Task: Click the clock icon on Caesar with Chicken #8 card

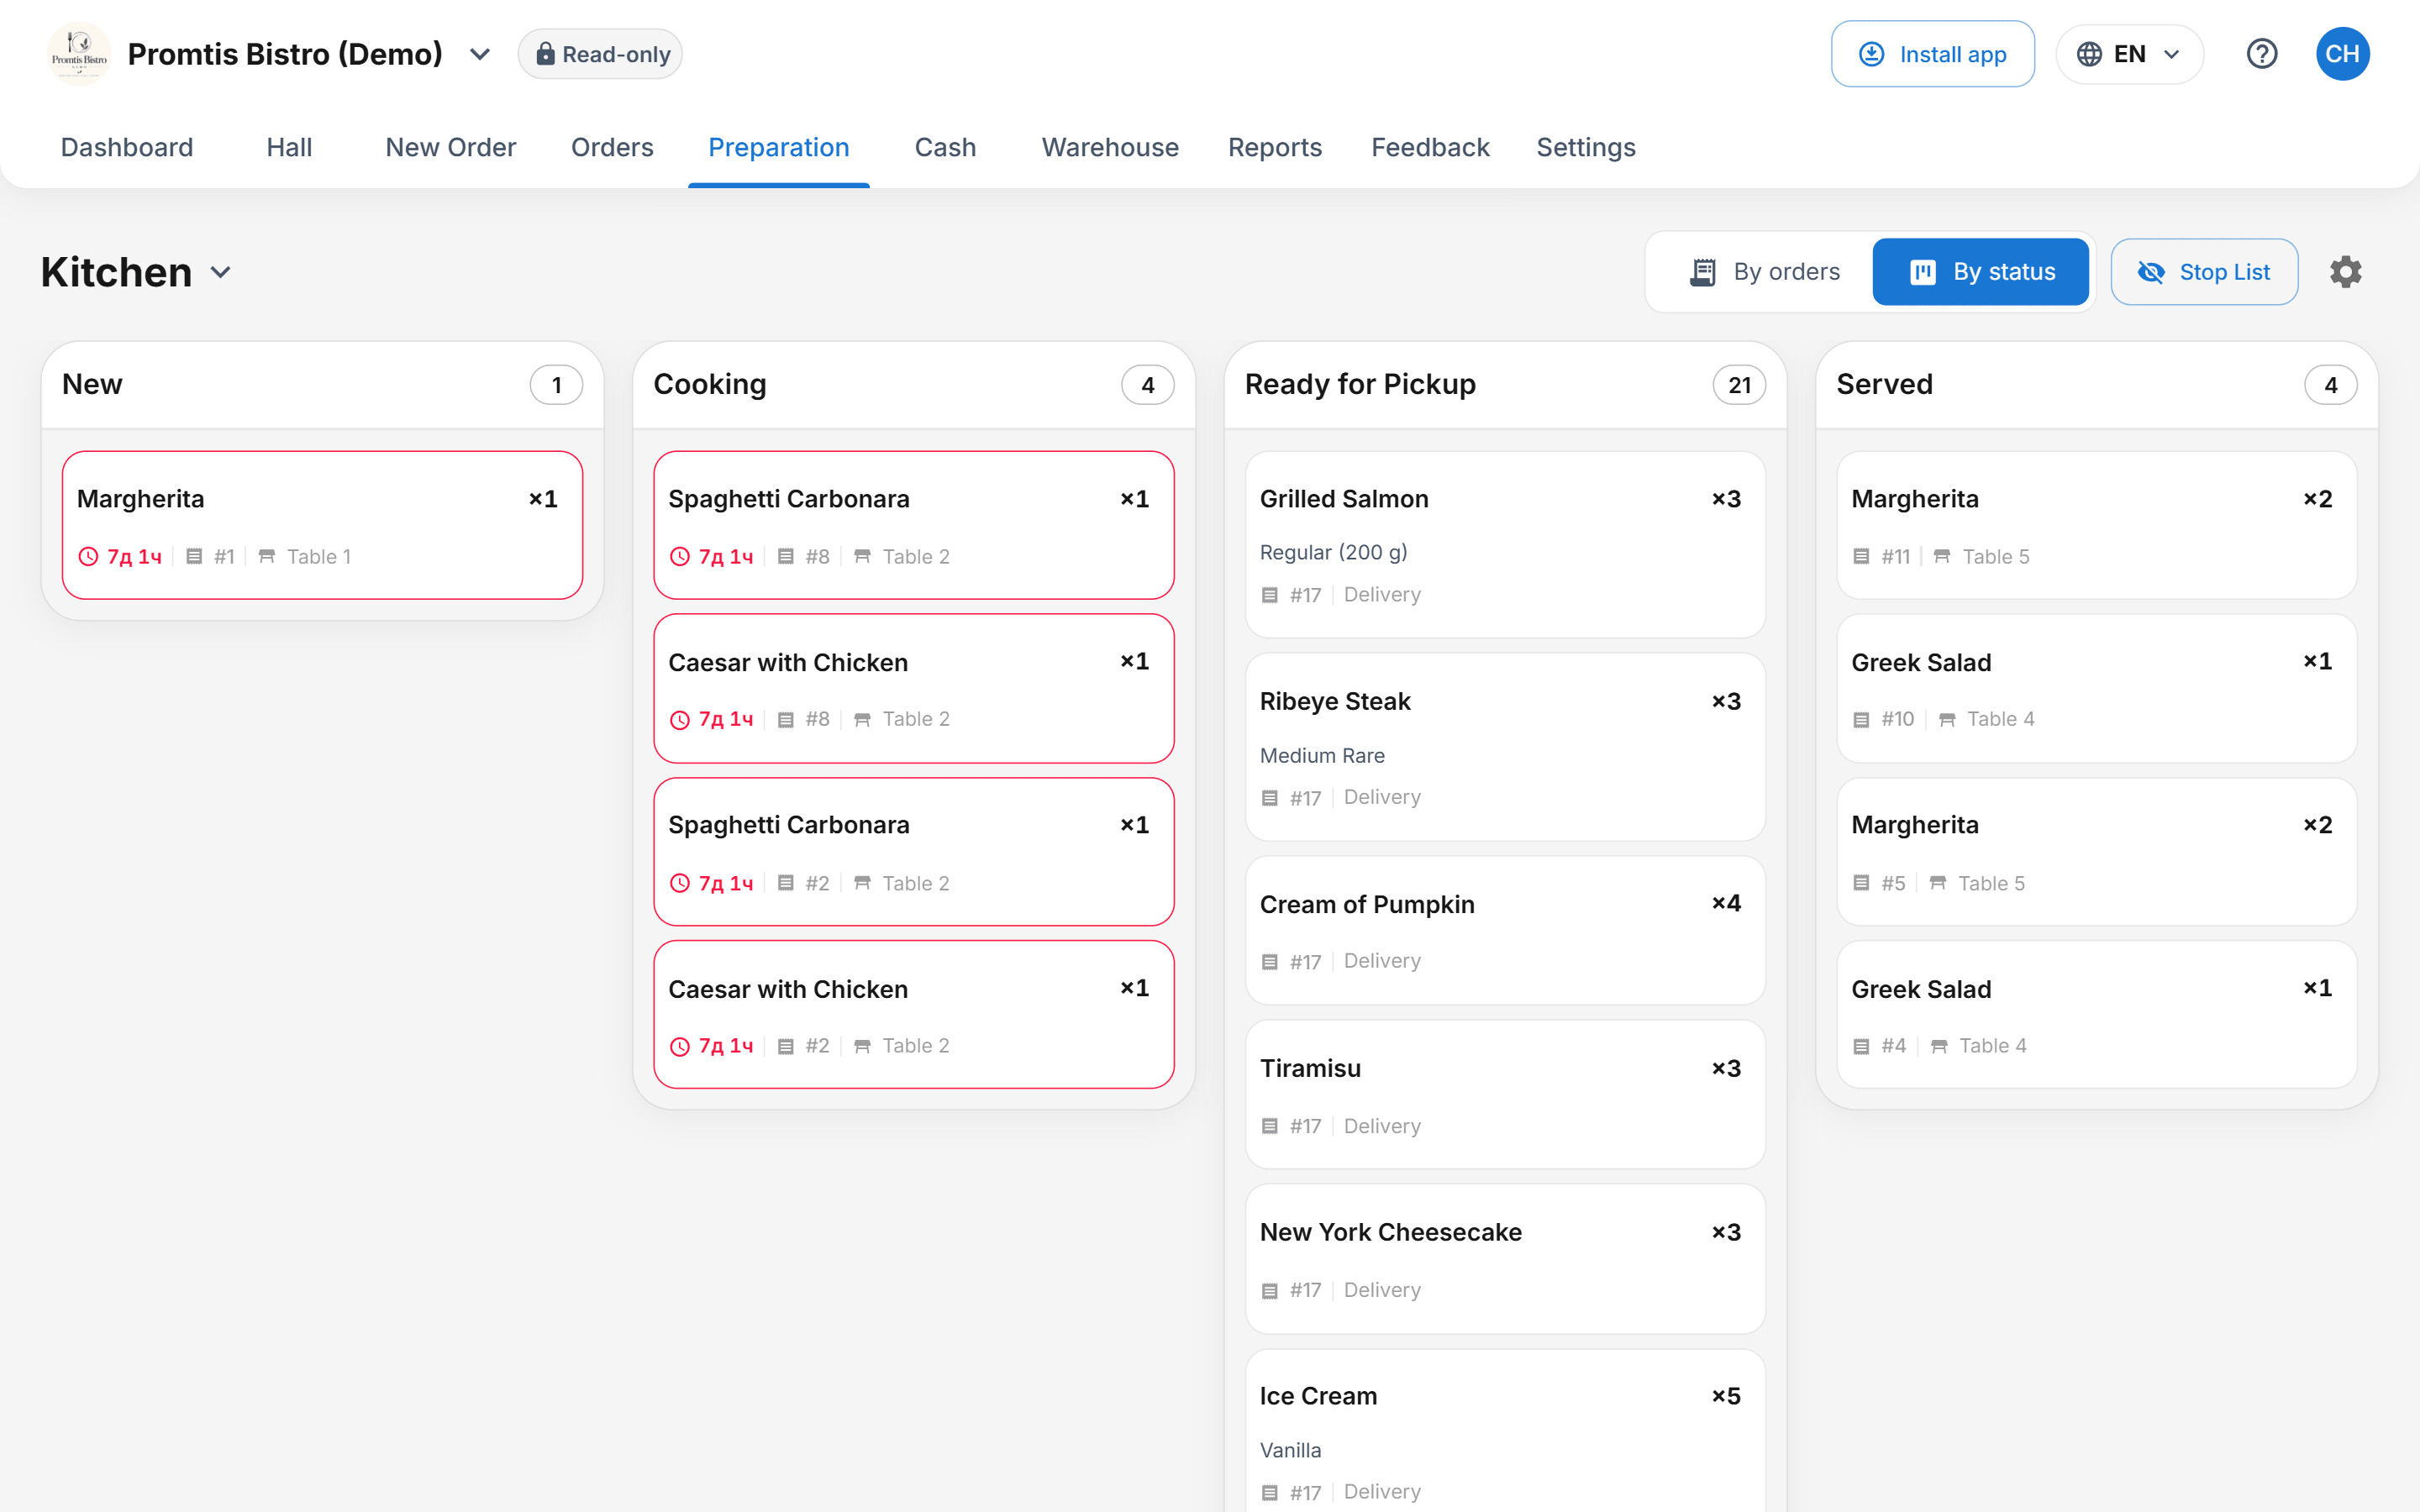Action: click(680, 720)
